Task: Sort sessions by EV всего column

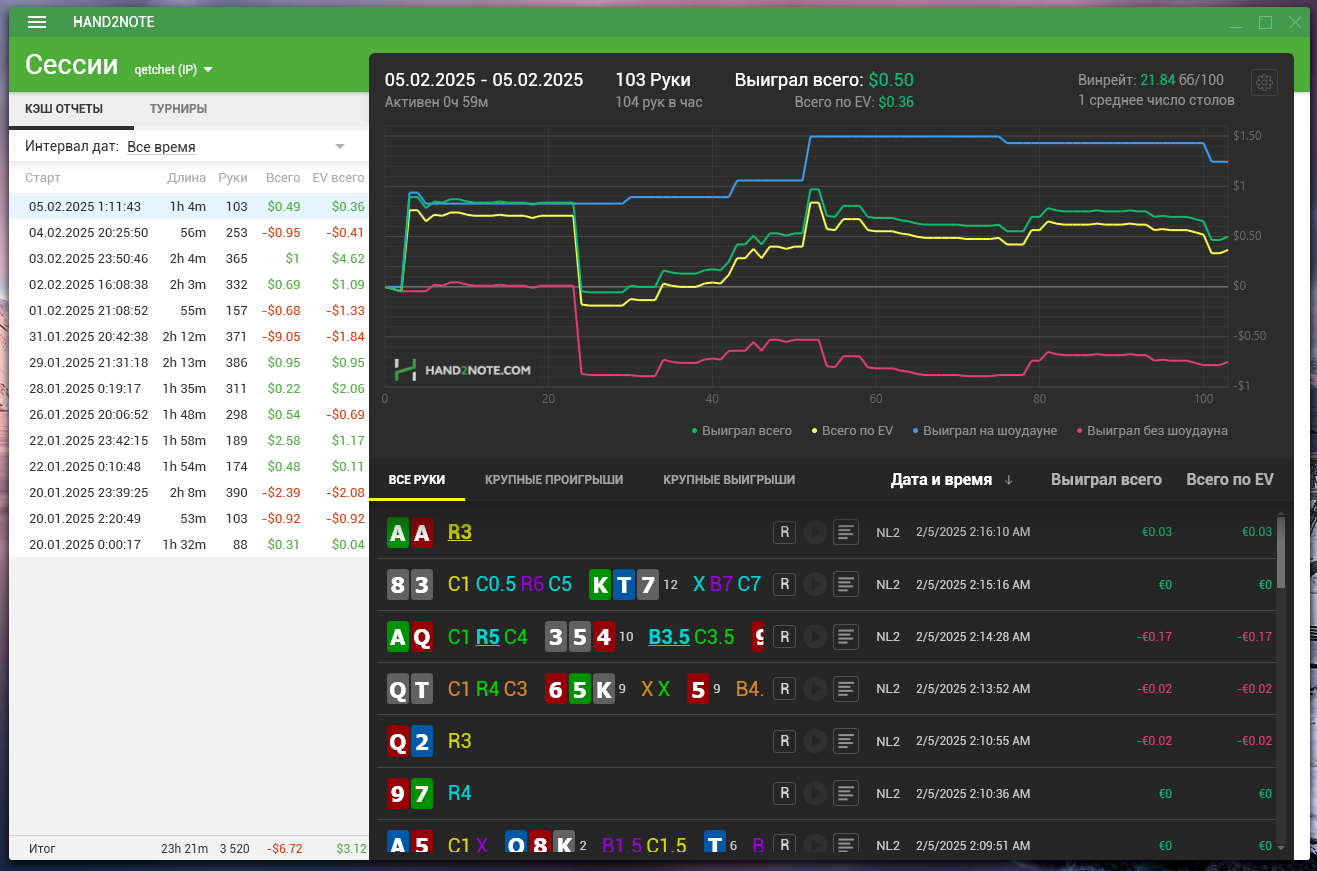Action: [x=338, y=178]
